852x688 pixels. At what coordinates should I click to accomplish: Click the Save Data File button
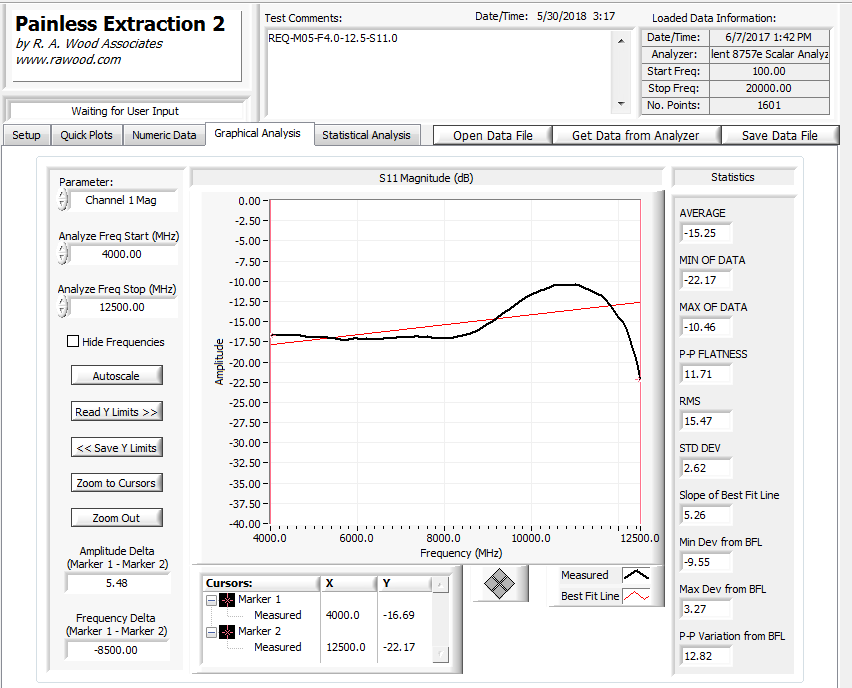[780, 136]
